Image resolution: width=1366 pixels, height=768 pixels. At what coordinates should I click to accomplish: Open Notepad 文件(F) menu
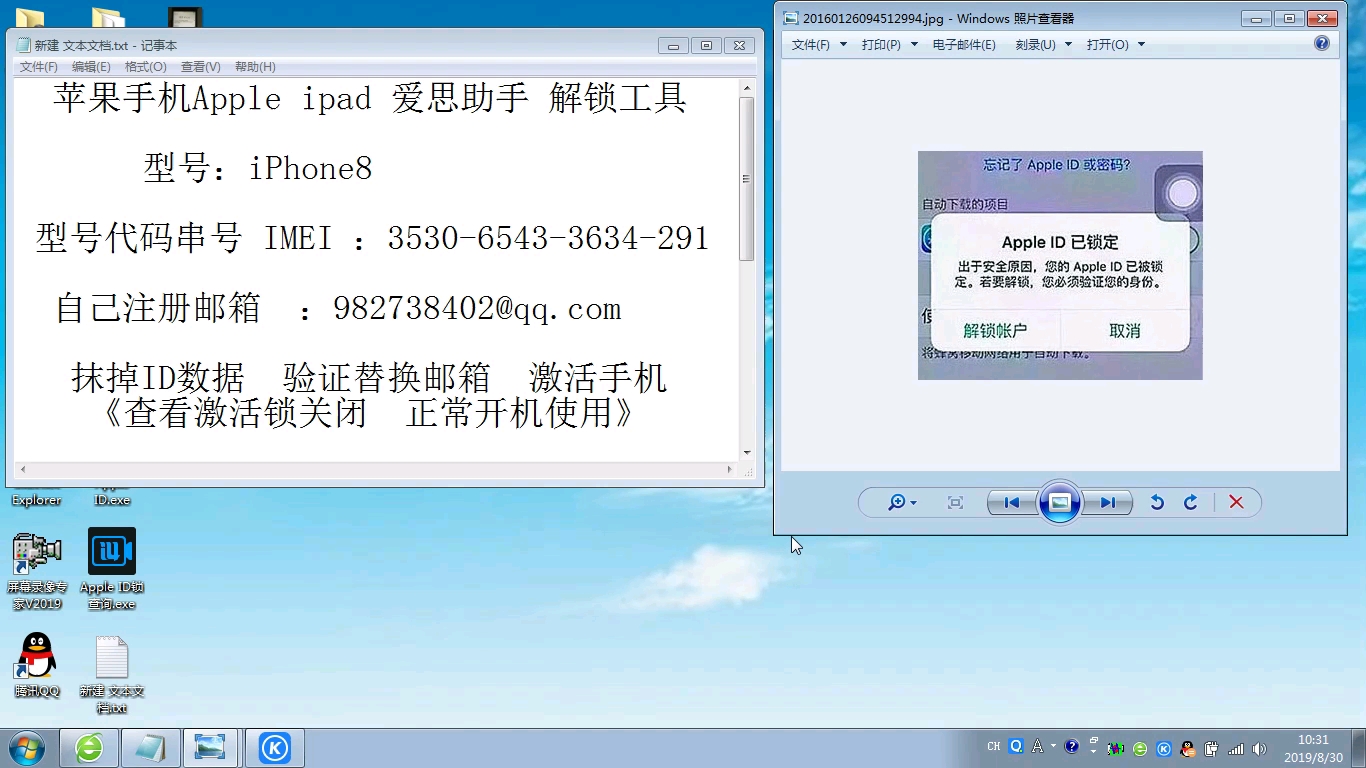coord(39,67)
